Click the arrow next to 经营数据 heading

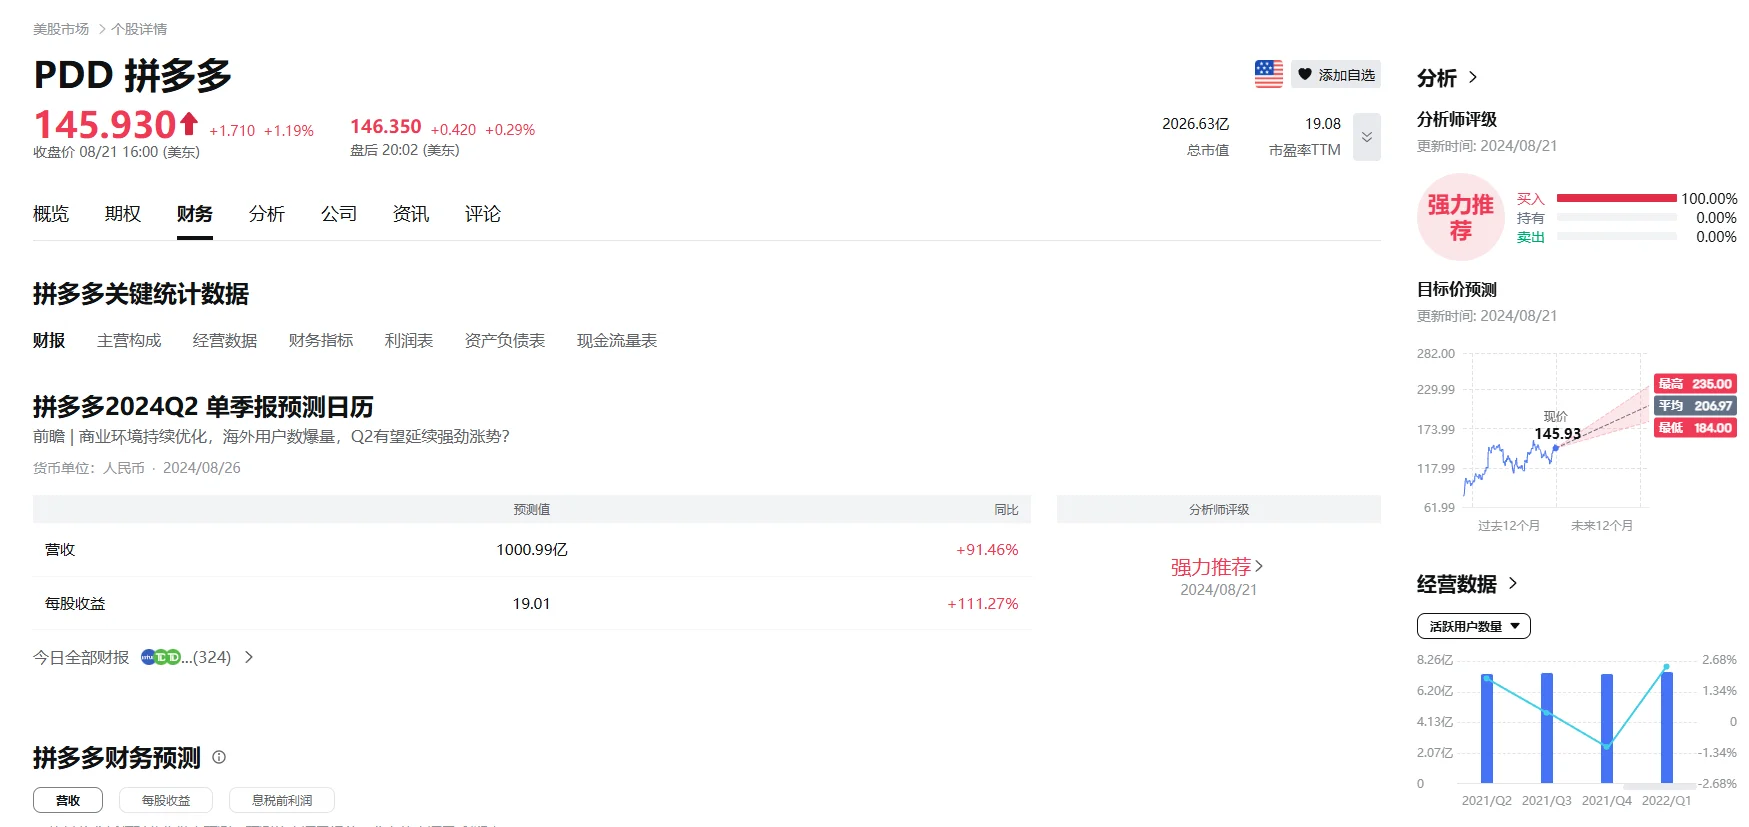[x=1513, y=583]
